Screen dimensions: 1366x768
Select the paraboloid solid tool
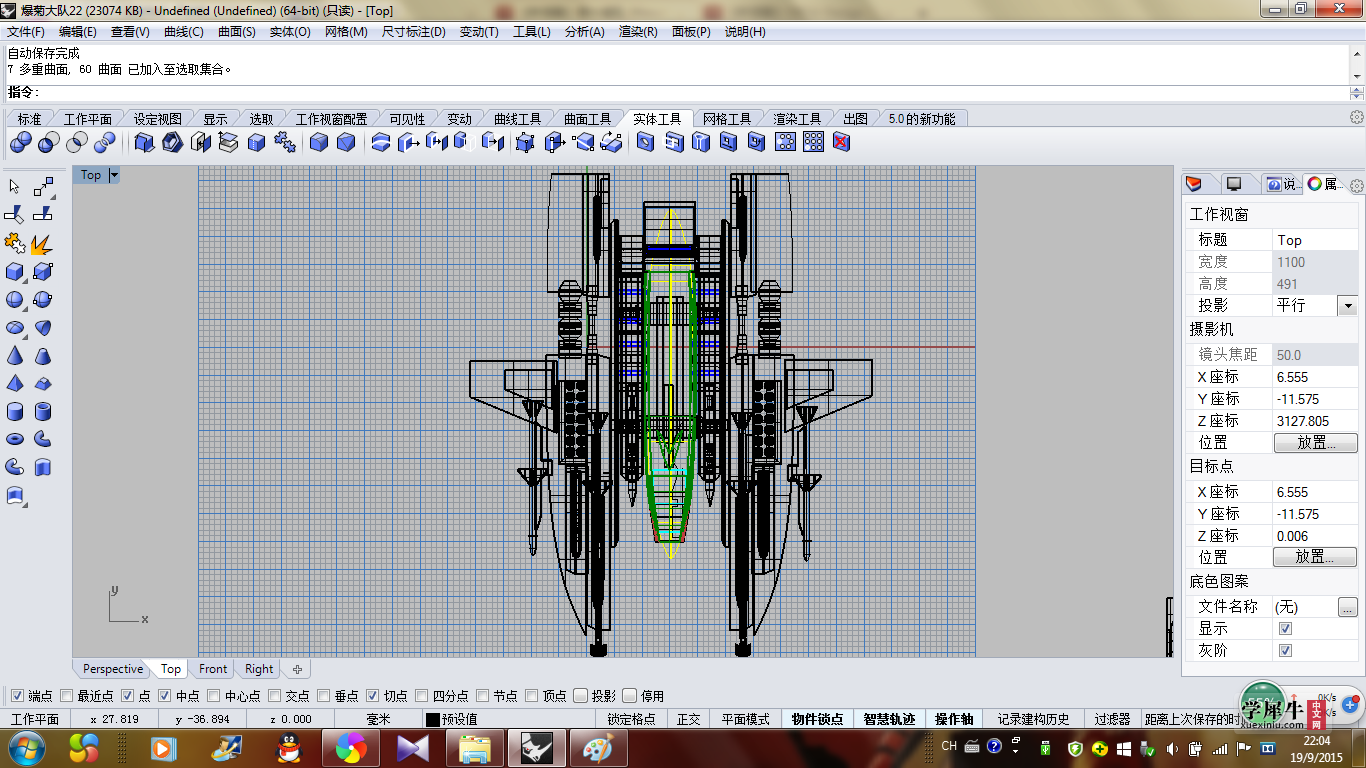tap(43, 328)
